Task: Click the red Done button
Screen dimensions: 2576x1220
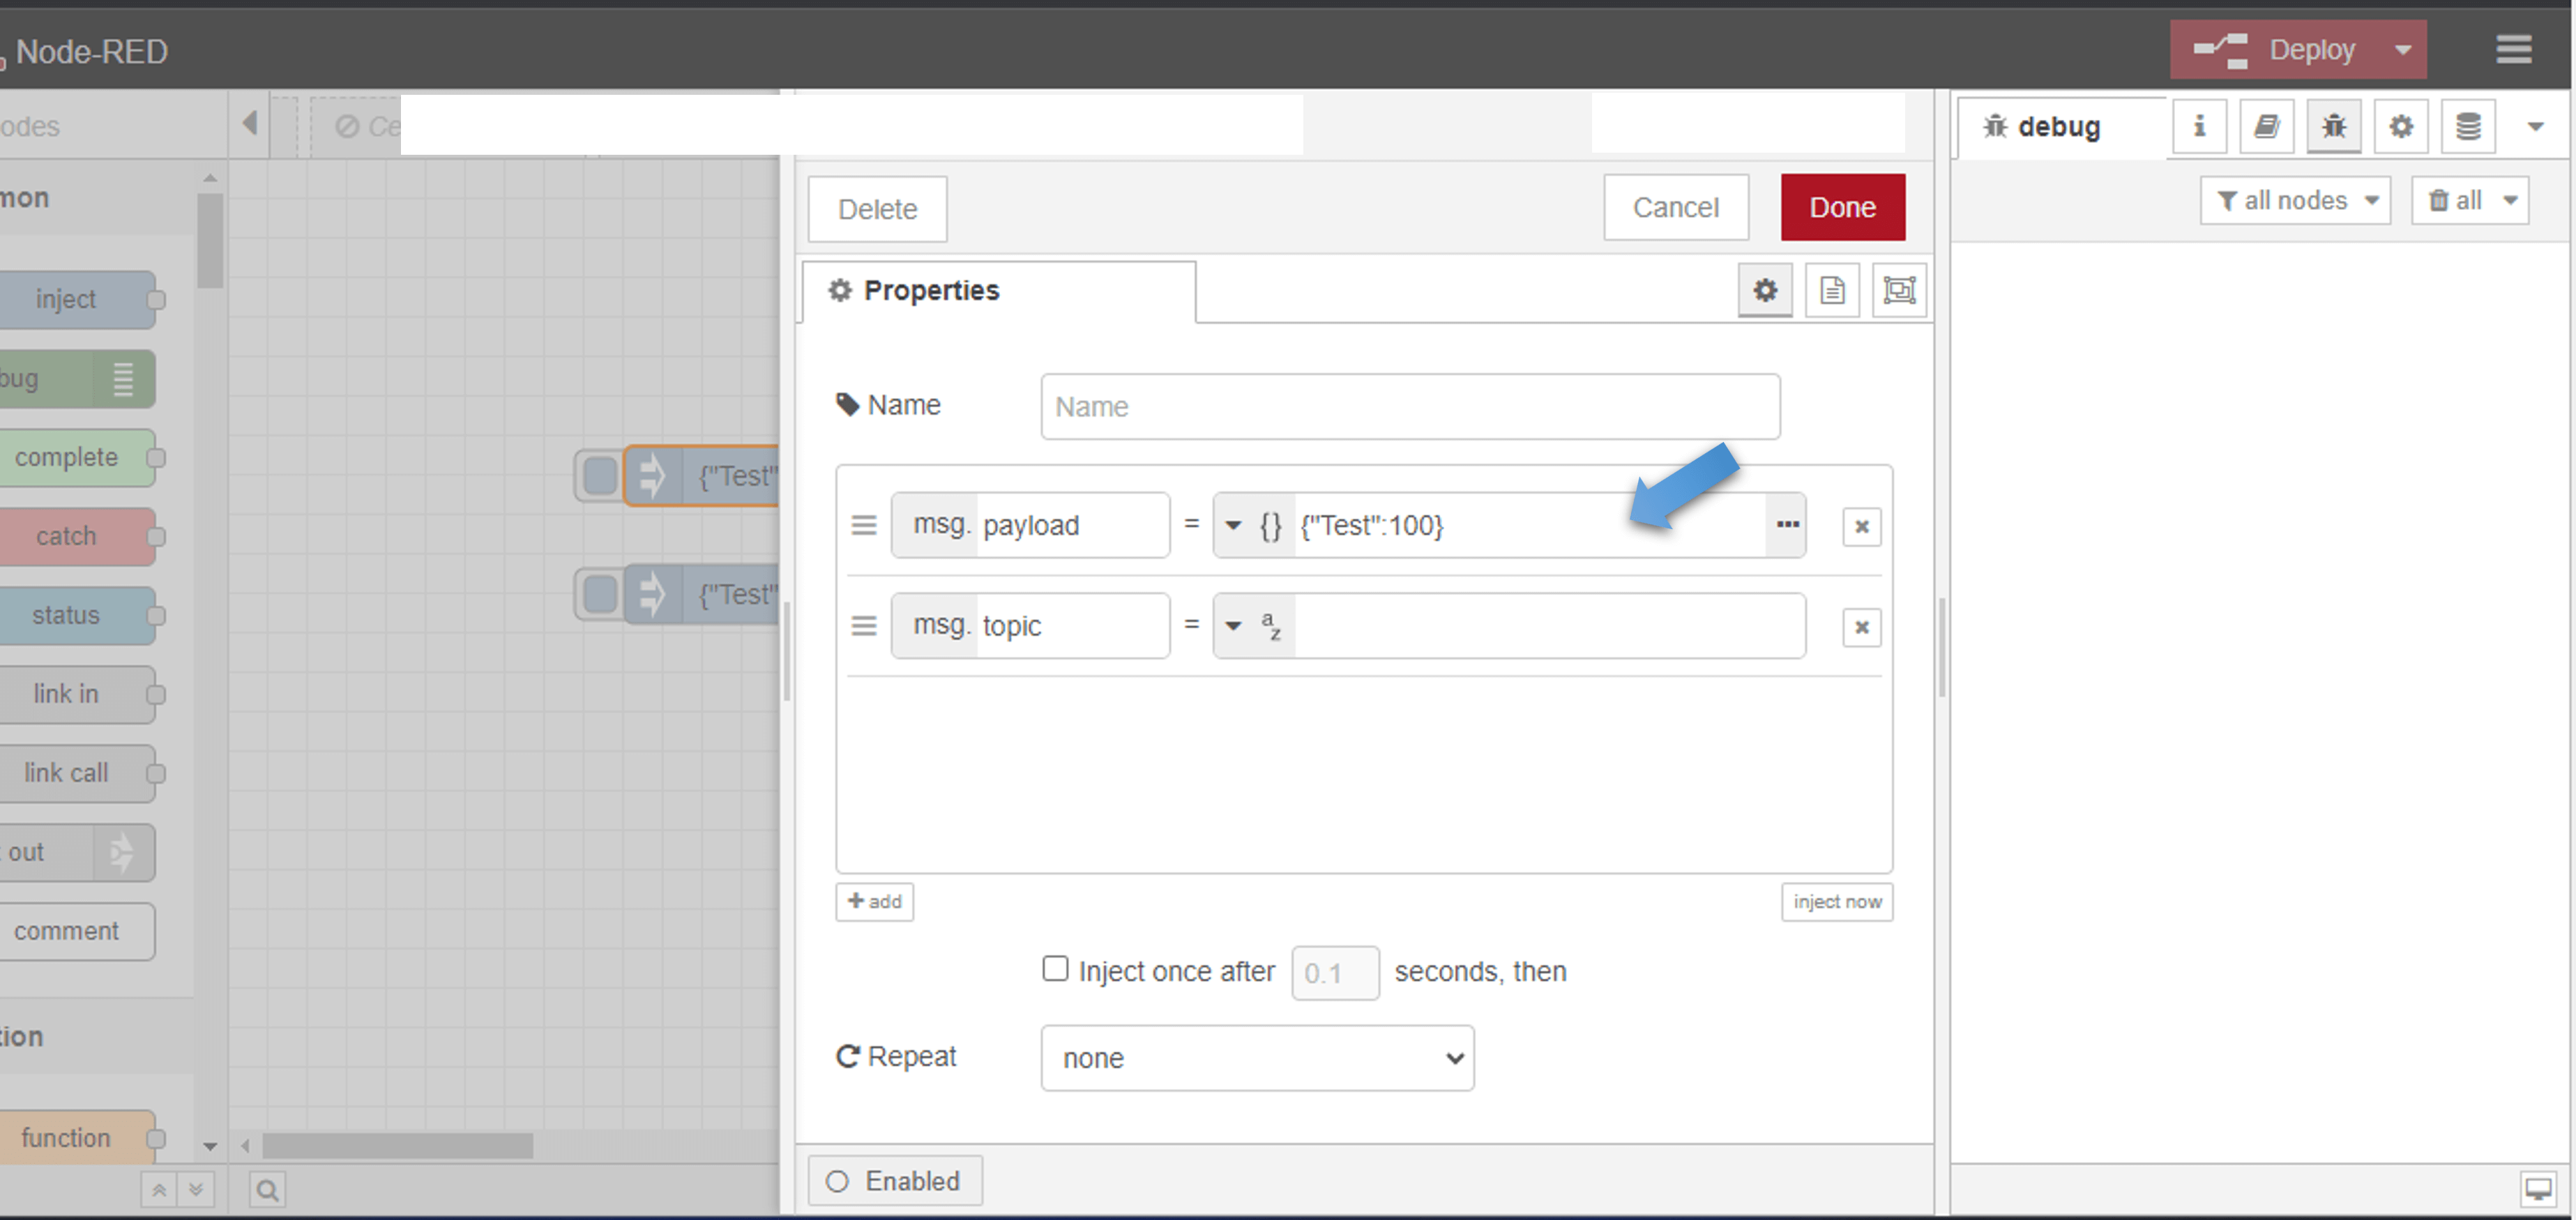Action: tap(1842, 207)
